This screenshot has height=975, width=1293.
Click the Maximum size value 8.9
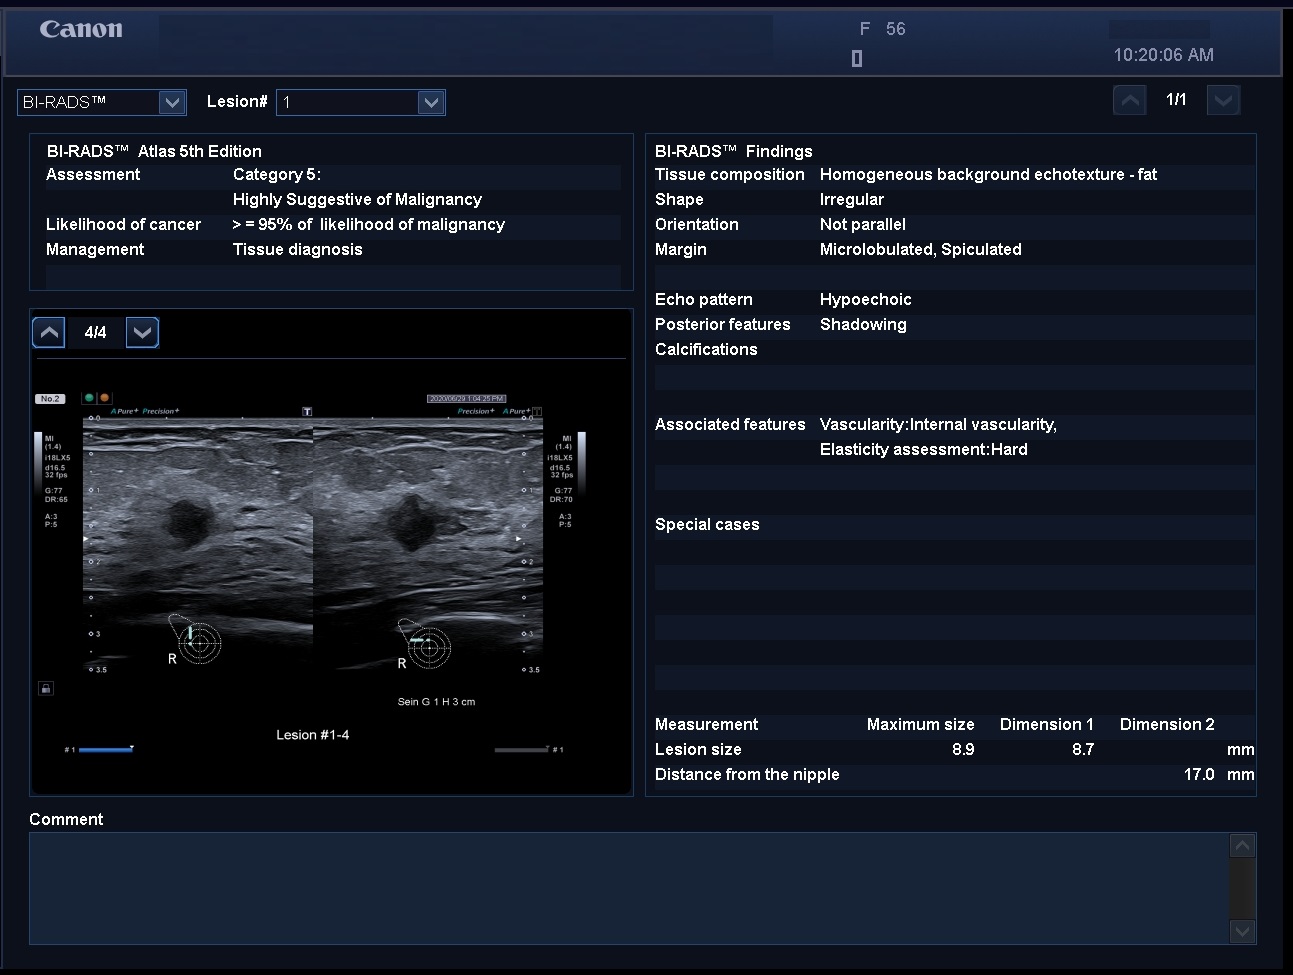click(x=963, y=749)
